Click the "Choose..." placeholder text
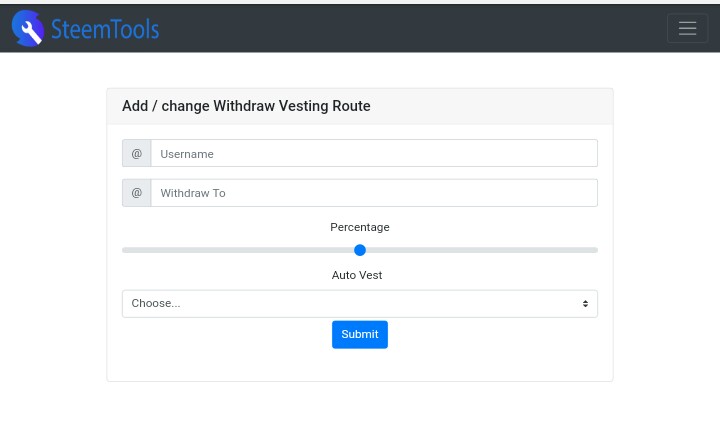This screenshot has width=720, height=427. [156, 303]
